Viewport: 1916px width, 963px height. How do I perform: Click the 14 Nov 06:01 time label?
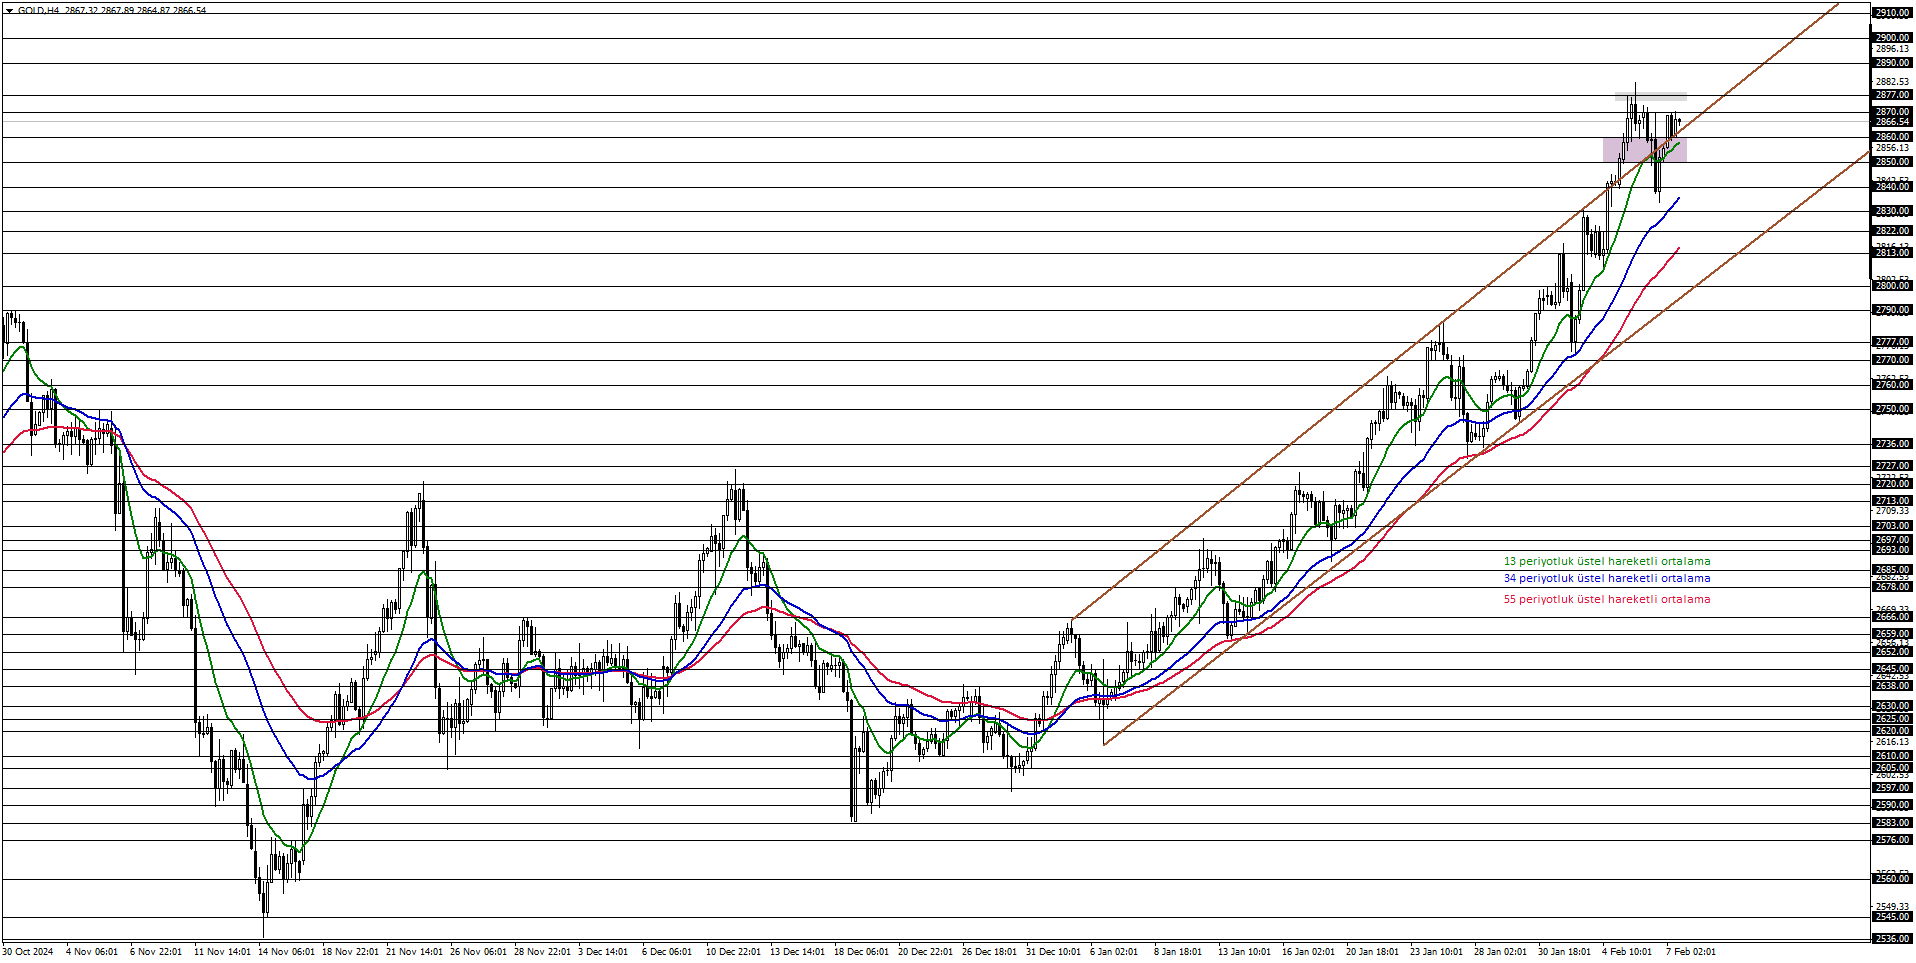coord(286,952)
